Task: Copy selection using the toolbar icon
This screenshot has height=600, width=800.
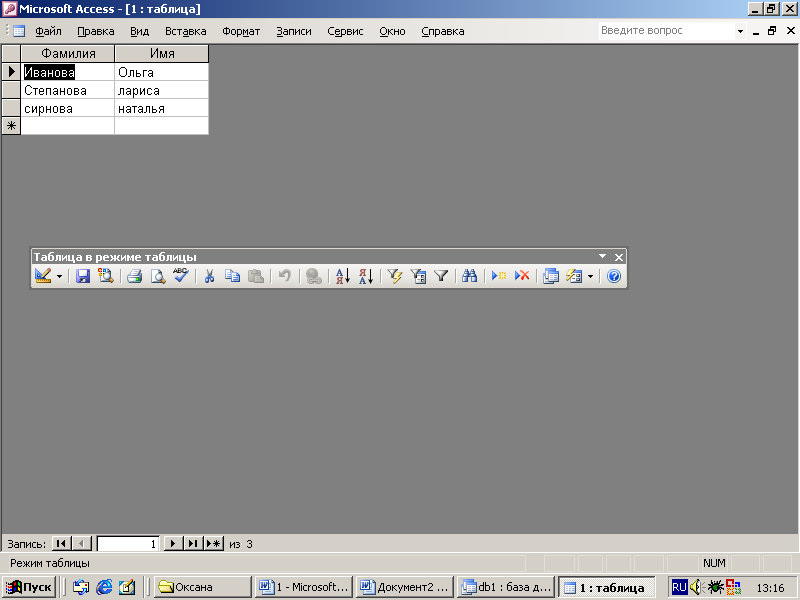Action: pos(233,276)
